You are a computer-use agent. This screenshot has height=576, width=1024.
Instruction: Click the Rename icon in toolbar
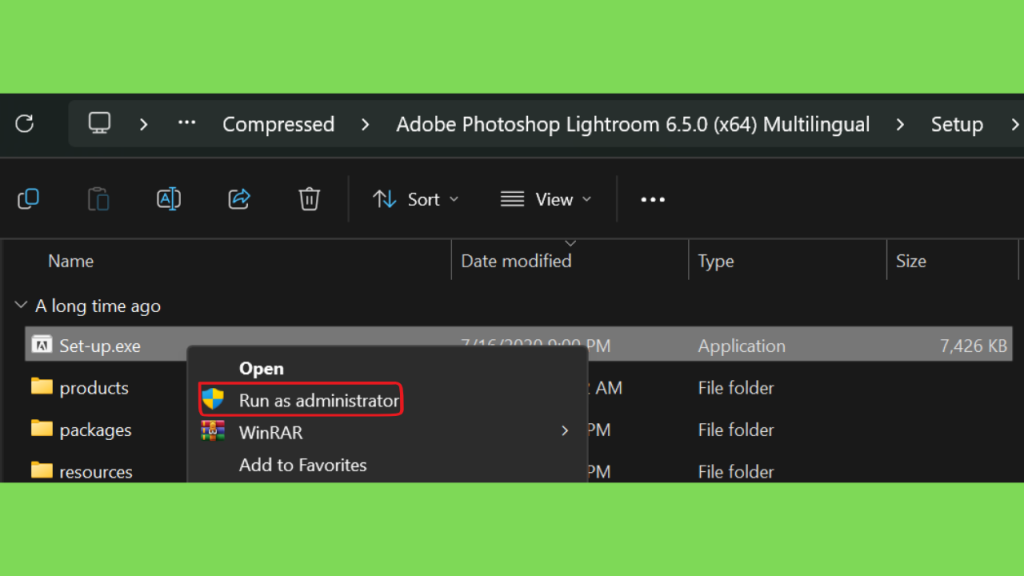click(169, 199)
